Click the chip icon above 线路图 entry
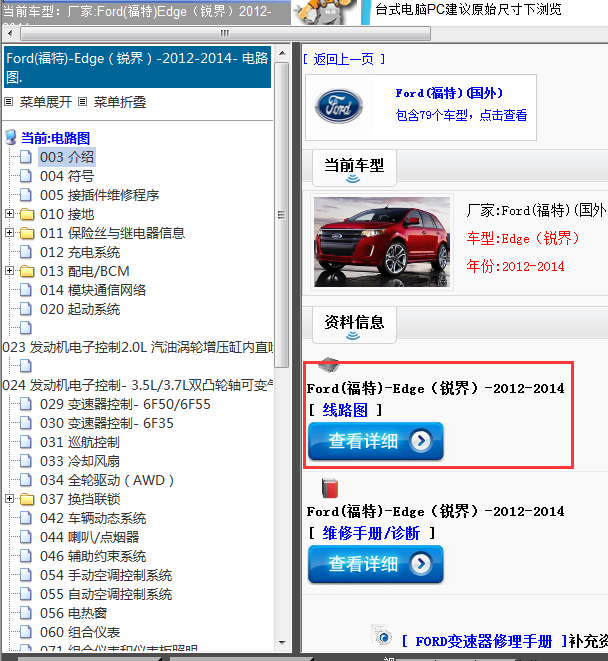 pyautogui.click(x=328, y=364)
